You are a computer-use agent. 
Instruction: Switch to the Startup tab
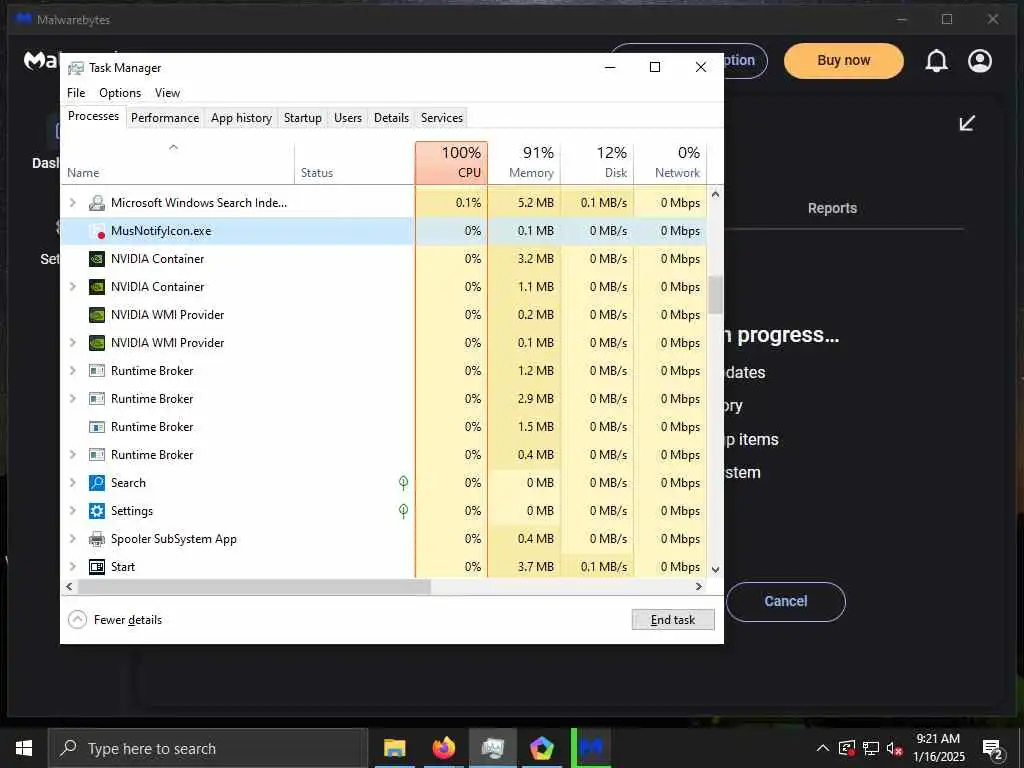pos(302,118)
